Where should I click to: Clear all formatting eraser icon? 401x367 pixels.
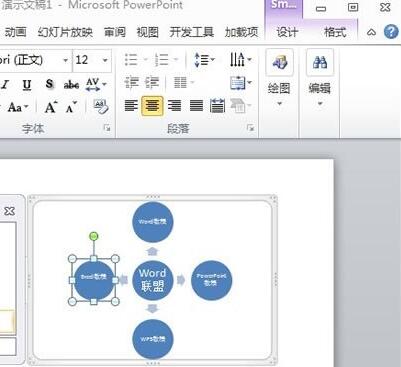click(101, 107)
